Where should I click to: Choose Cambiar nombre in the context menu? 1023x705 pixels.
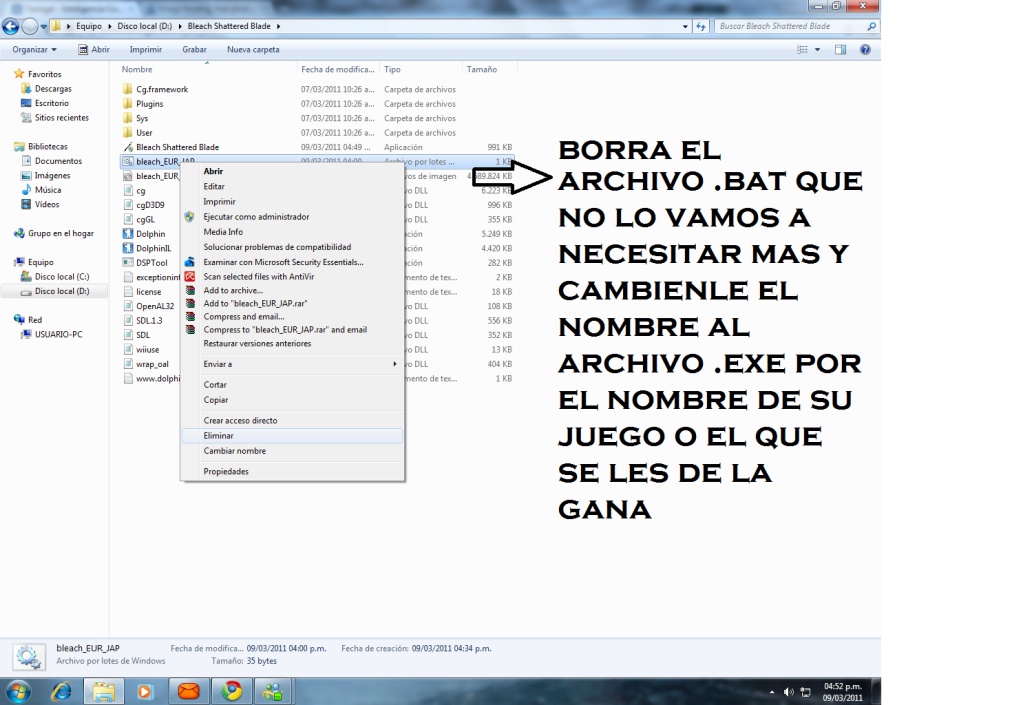click(x=292, y=451)
